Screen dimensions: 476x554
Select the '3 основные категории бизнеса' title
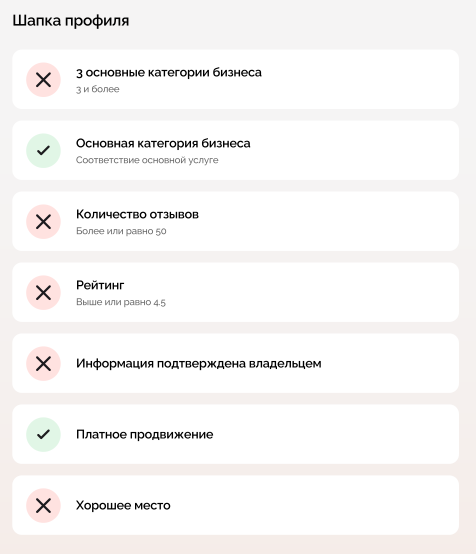pos(169,72)
